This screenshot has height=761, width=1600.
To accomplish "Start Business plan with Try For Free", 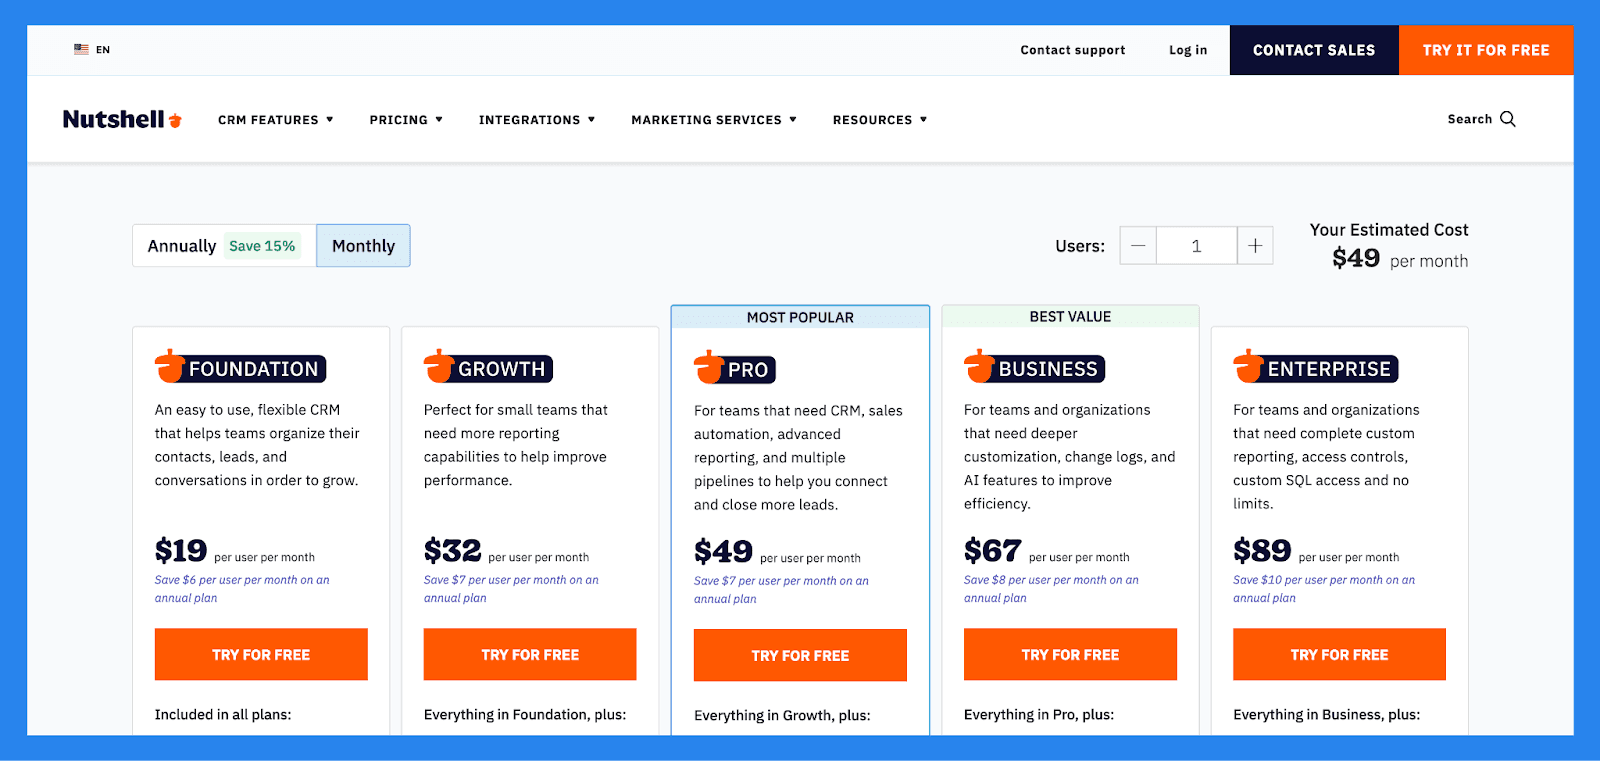I will coord(1070,654).
